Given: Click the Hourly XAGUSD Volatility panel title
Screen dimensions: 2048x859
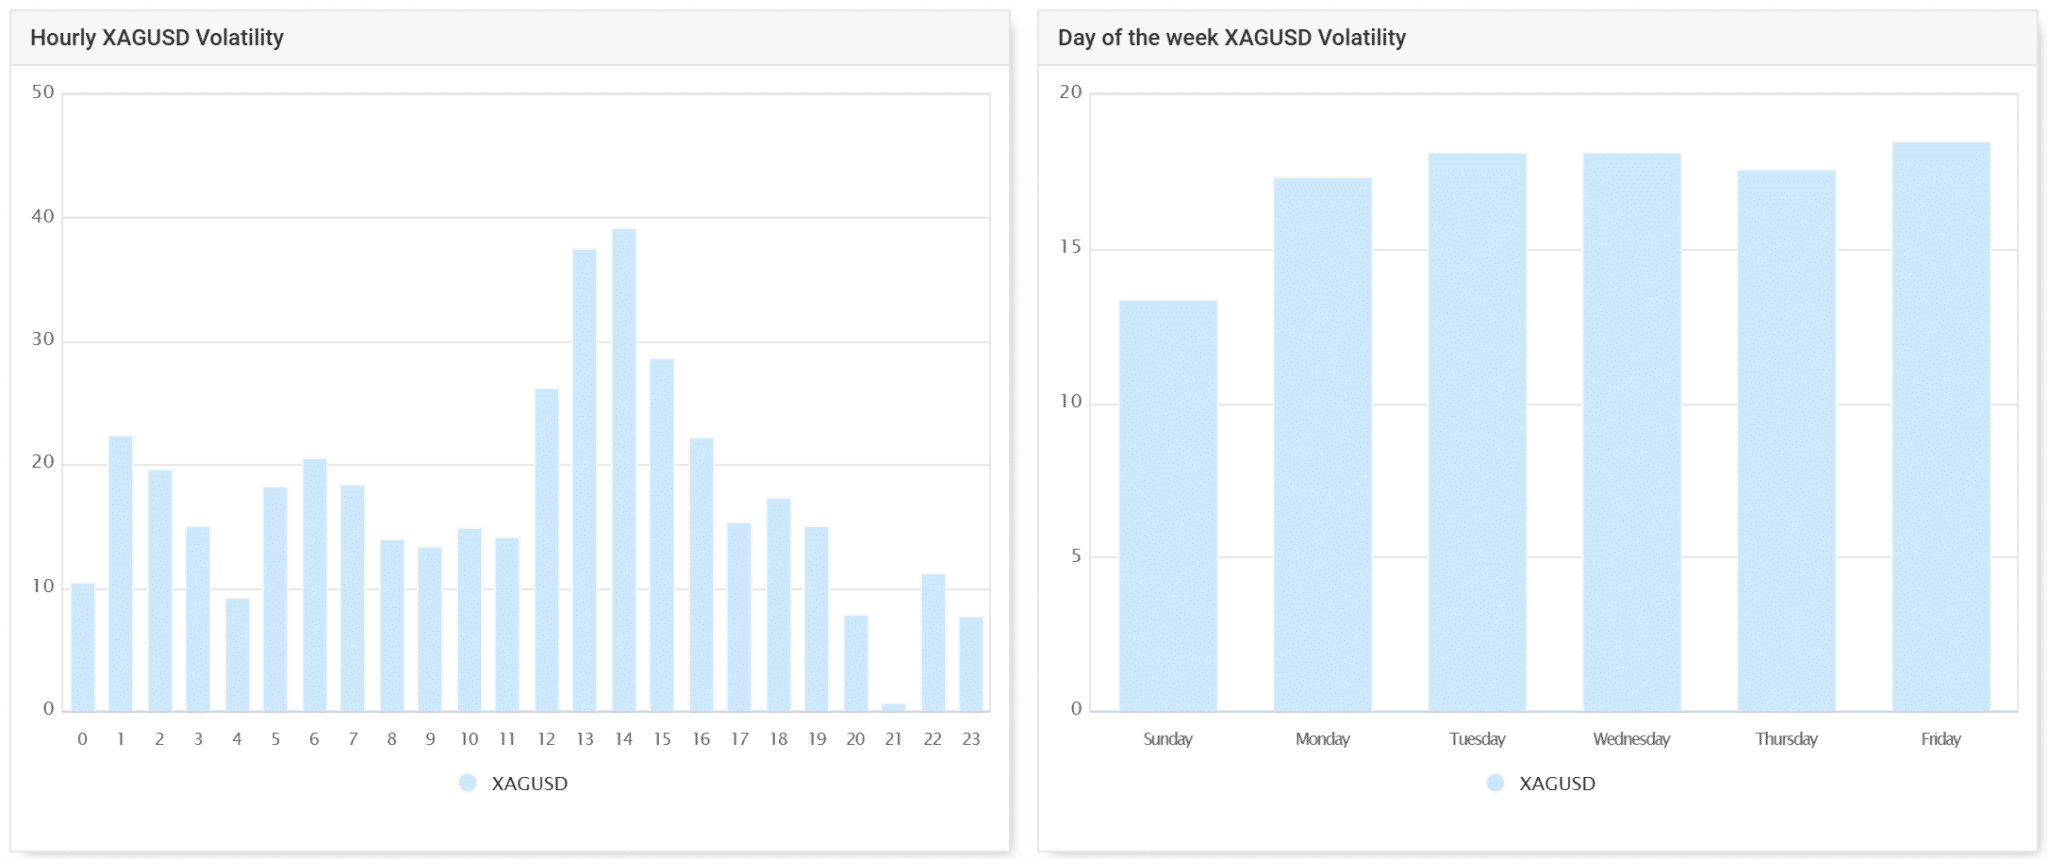Looking at the screenshot, I should (x=157, y=38).
